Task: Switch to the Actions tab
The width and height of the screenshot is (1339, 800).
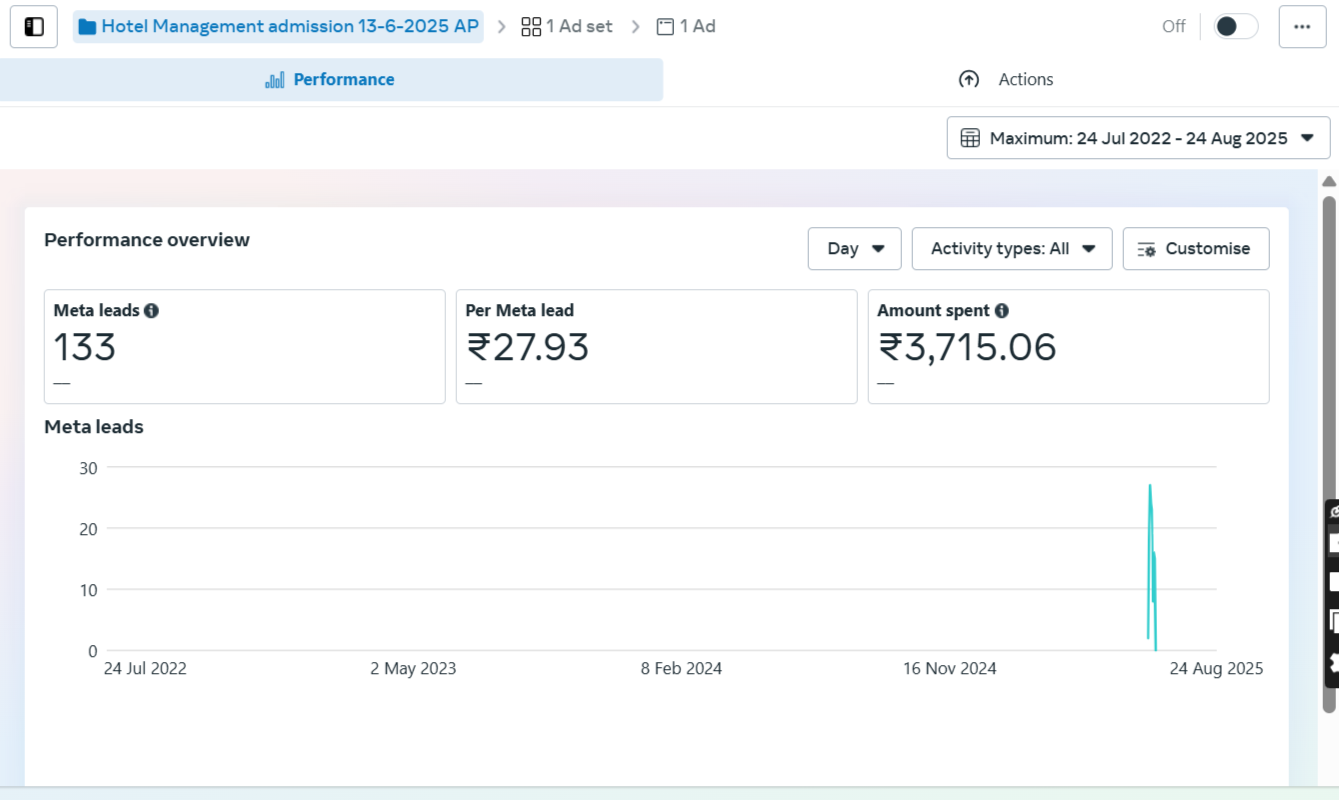Action: [1005, 80]
